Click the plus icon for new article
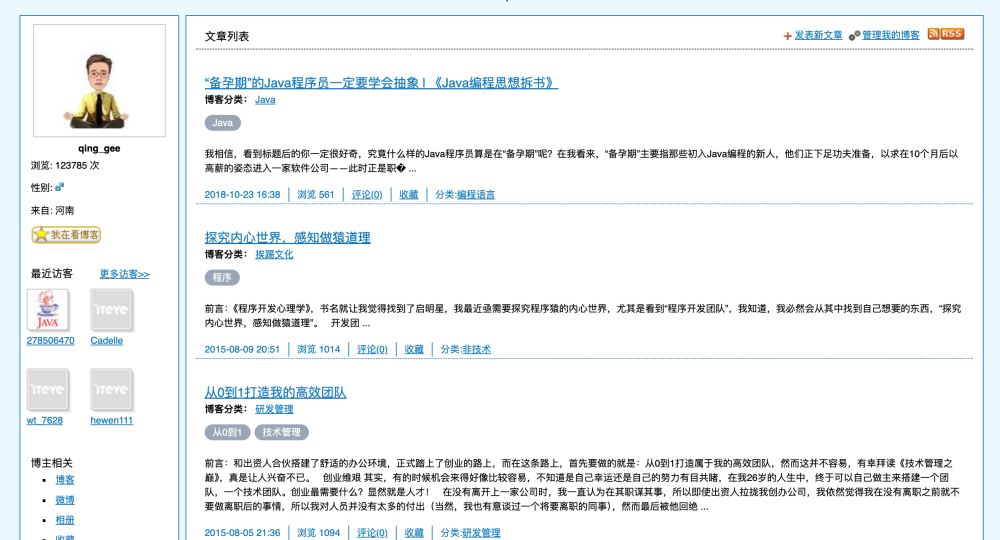The image size is (1000, 540). pos(787,36)
